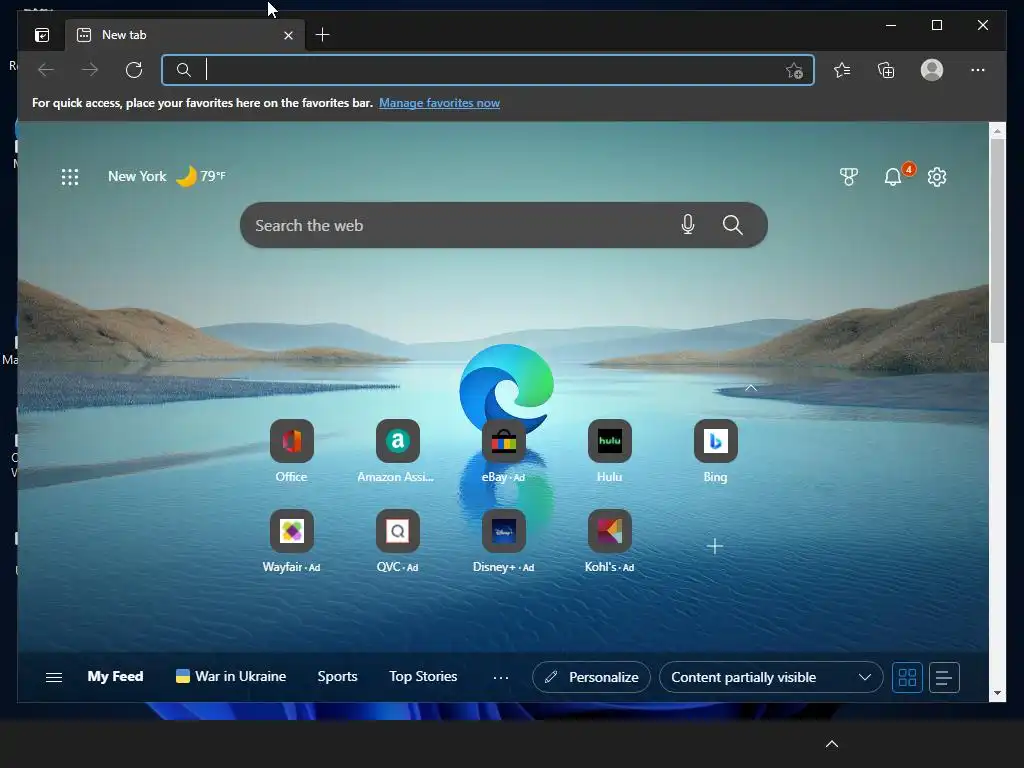Screen dimensions: 1024x768
Task: Open the feed hamburger menu
Action: [54, 677]
